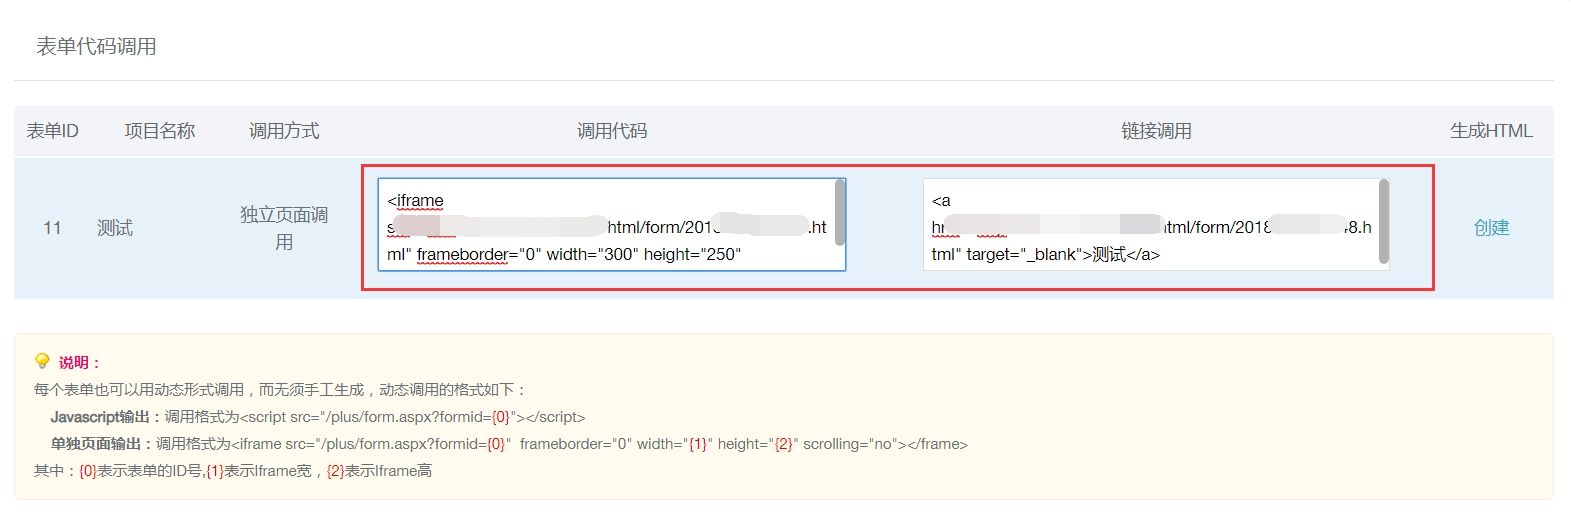
Task: Click the lightbulb icon beside 说明
Action: [x=42, y=361]
